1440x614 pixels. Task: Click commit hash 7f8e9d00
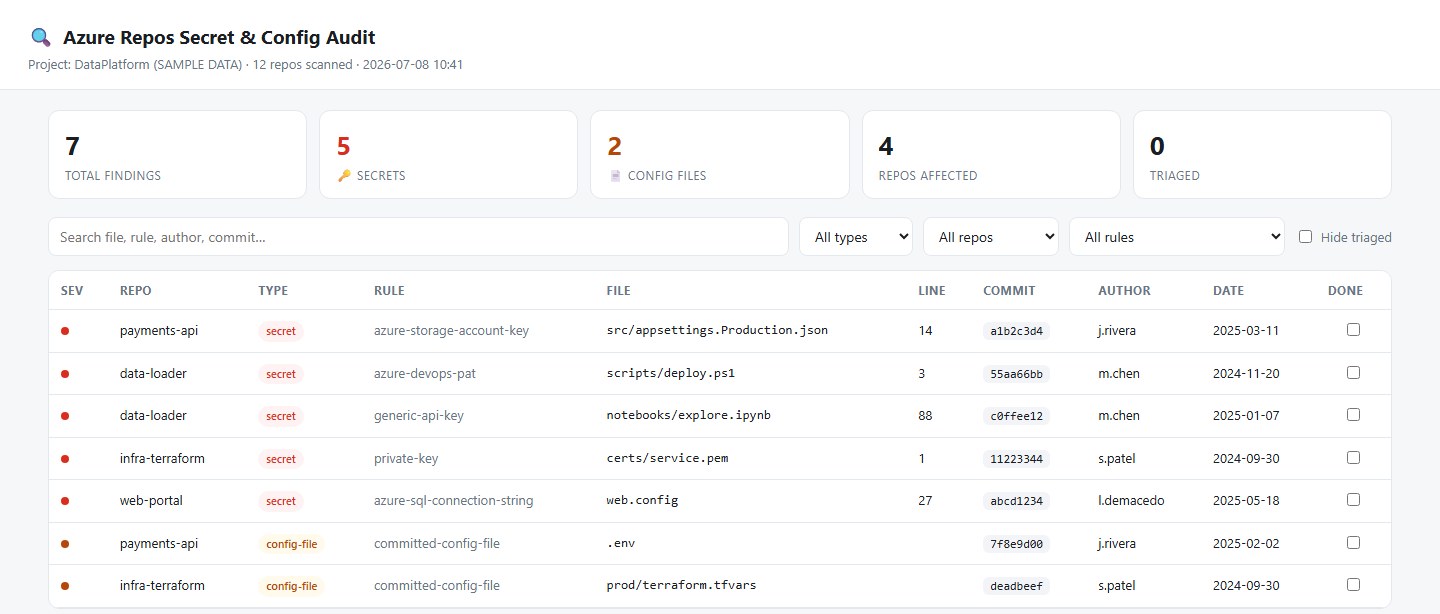tap(1016, 544)
